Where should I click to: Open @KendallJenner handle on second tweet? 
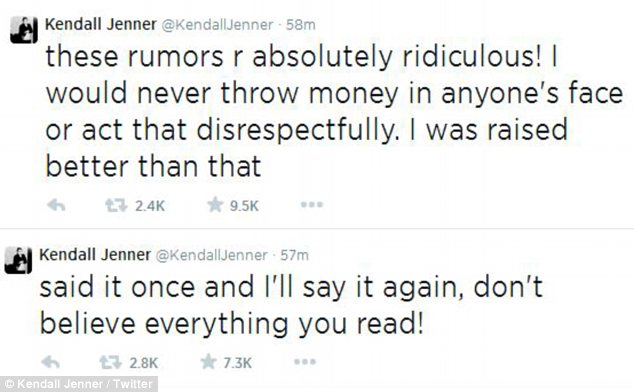tap(212, 256)
